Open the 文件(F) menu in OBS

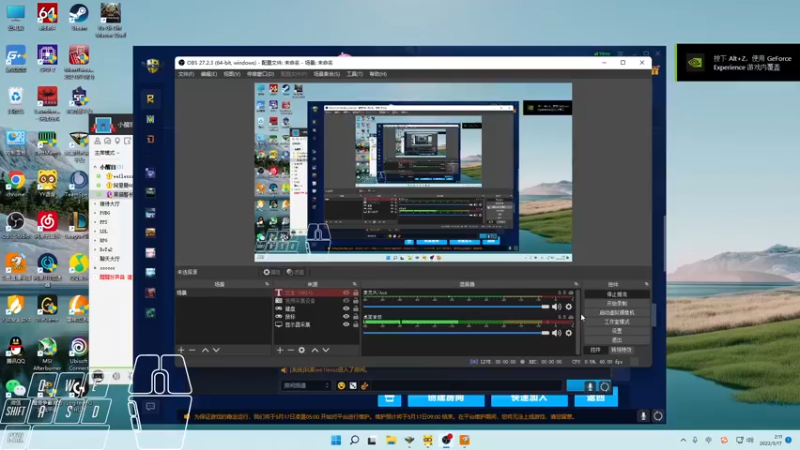[186, 74]
